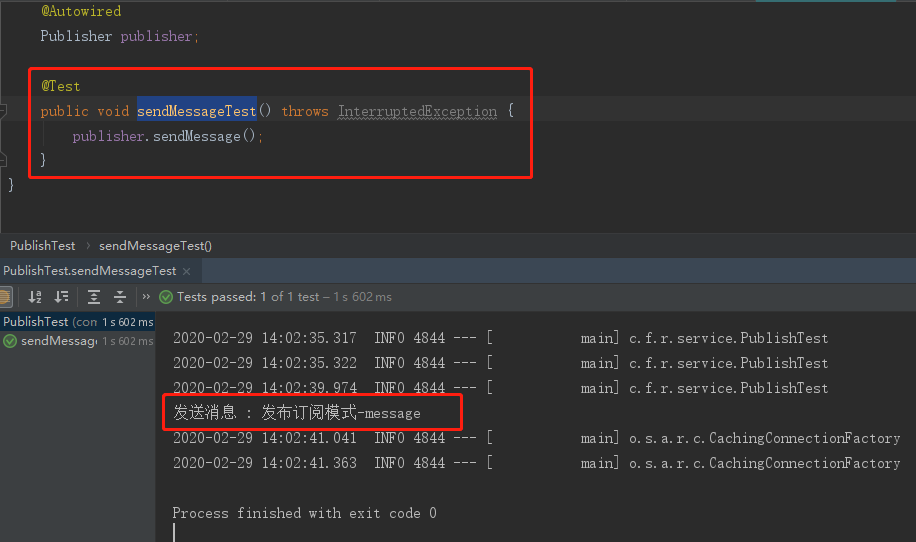Click the sort alphabetically icon in test toolbar
Image resolution: width=916 pixels, height=542 pixels.
35,297
